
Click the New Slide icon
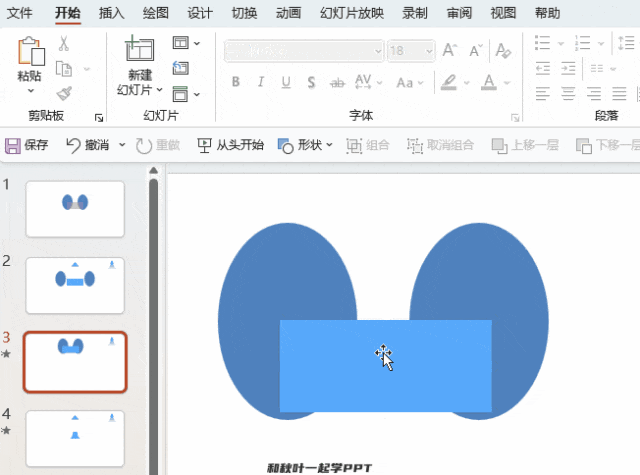(140, 49)
